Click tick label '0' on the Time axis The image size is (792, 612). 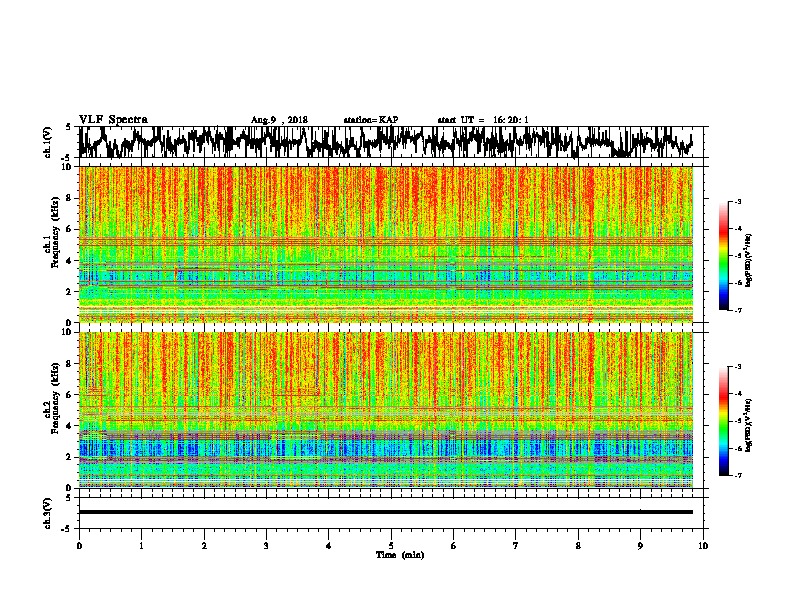tap(79, 546)
